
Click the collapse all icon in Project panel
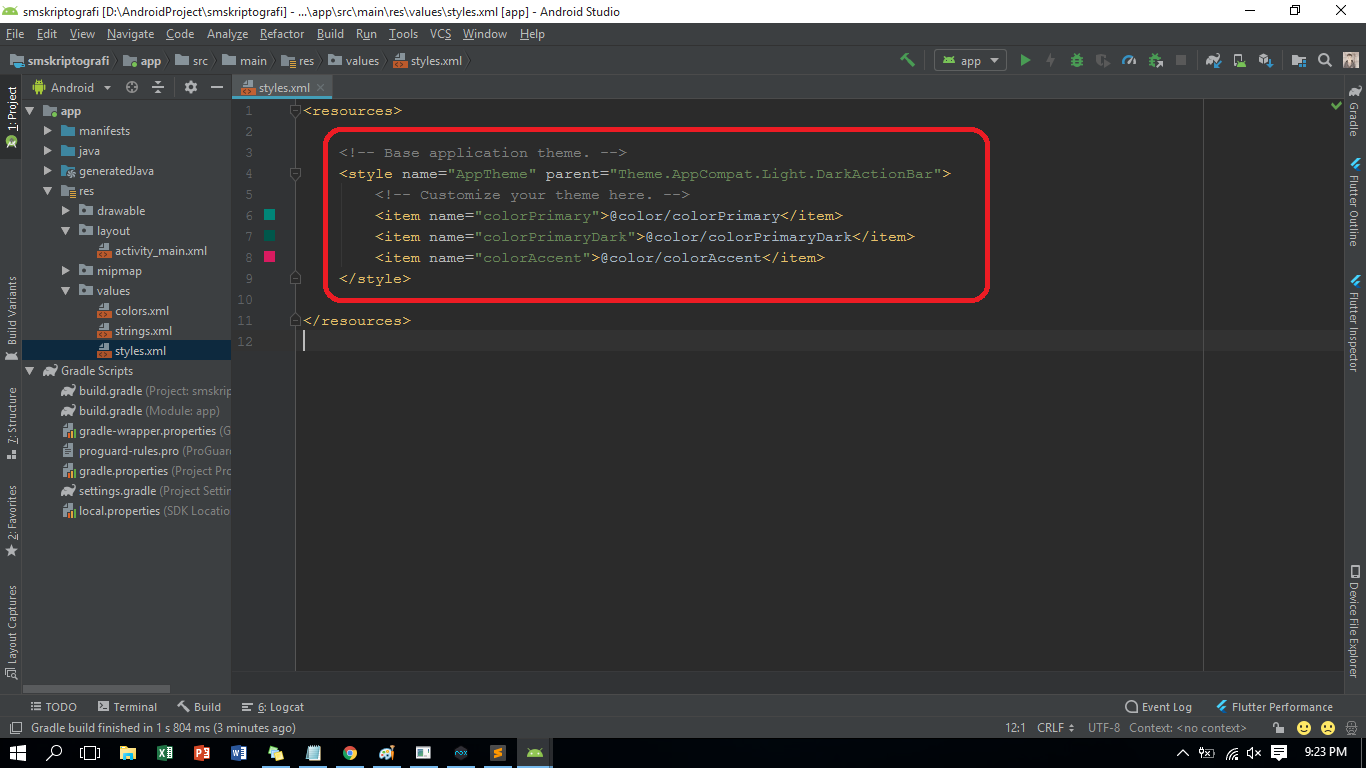pos(157,88)
